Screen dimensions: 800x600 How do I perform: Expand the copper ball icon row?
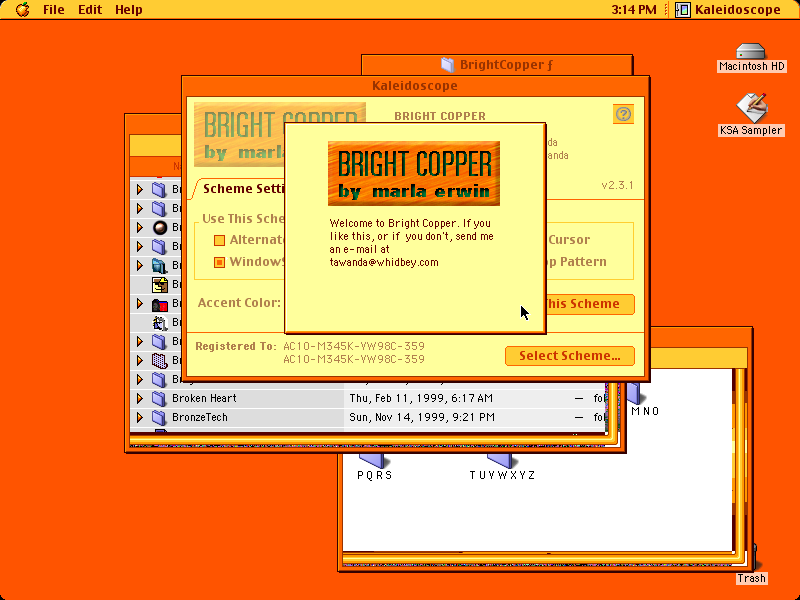click(x=140, y=228)
